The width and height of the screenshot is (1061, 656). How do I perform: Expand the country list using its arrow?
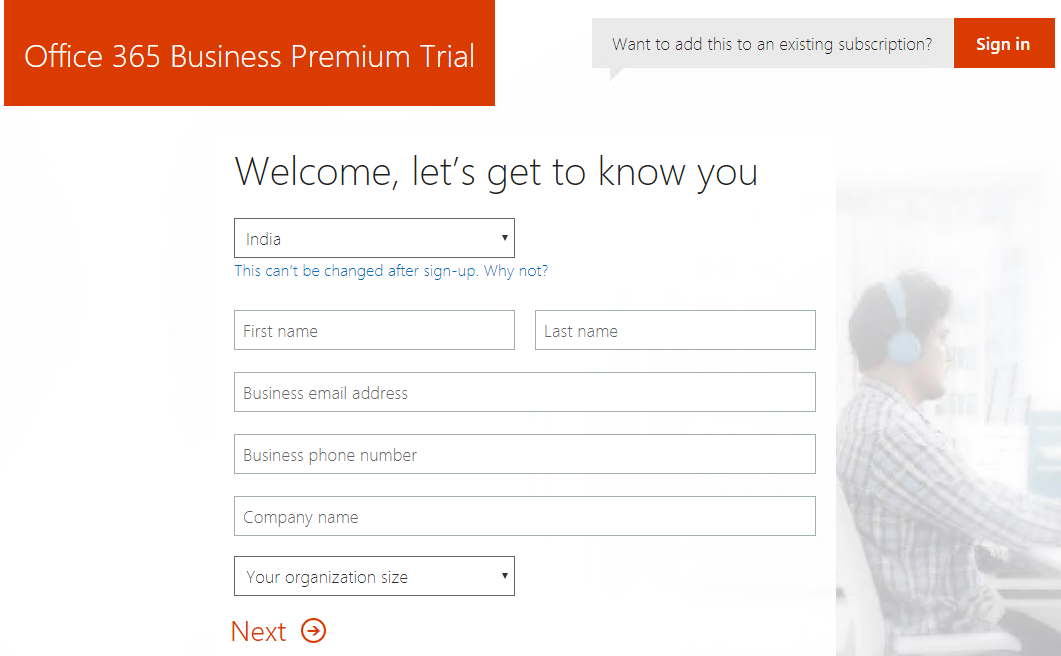click(x=504, y=238)
